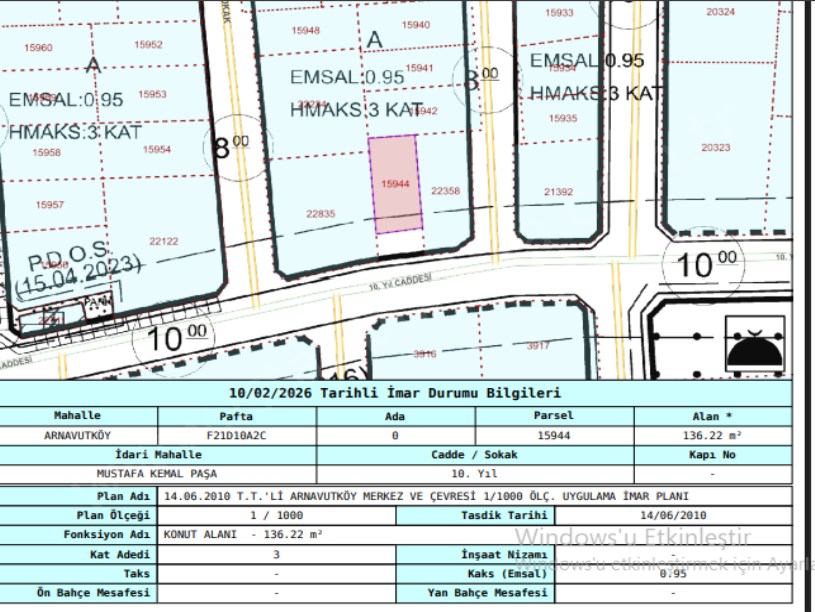The image size is (815, 612).
Task: Click the zone label A above EMSAL 0.95
Action: 375,38
